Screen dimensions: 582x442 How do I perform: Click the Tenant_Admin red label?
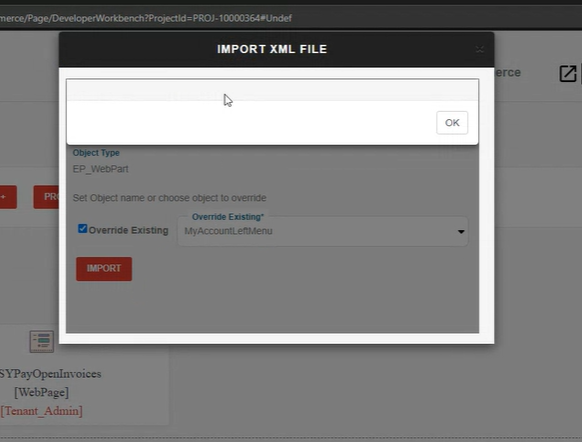tap(42, 411)
